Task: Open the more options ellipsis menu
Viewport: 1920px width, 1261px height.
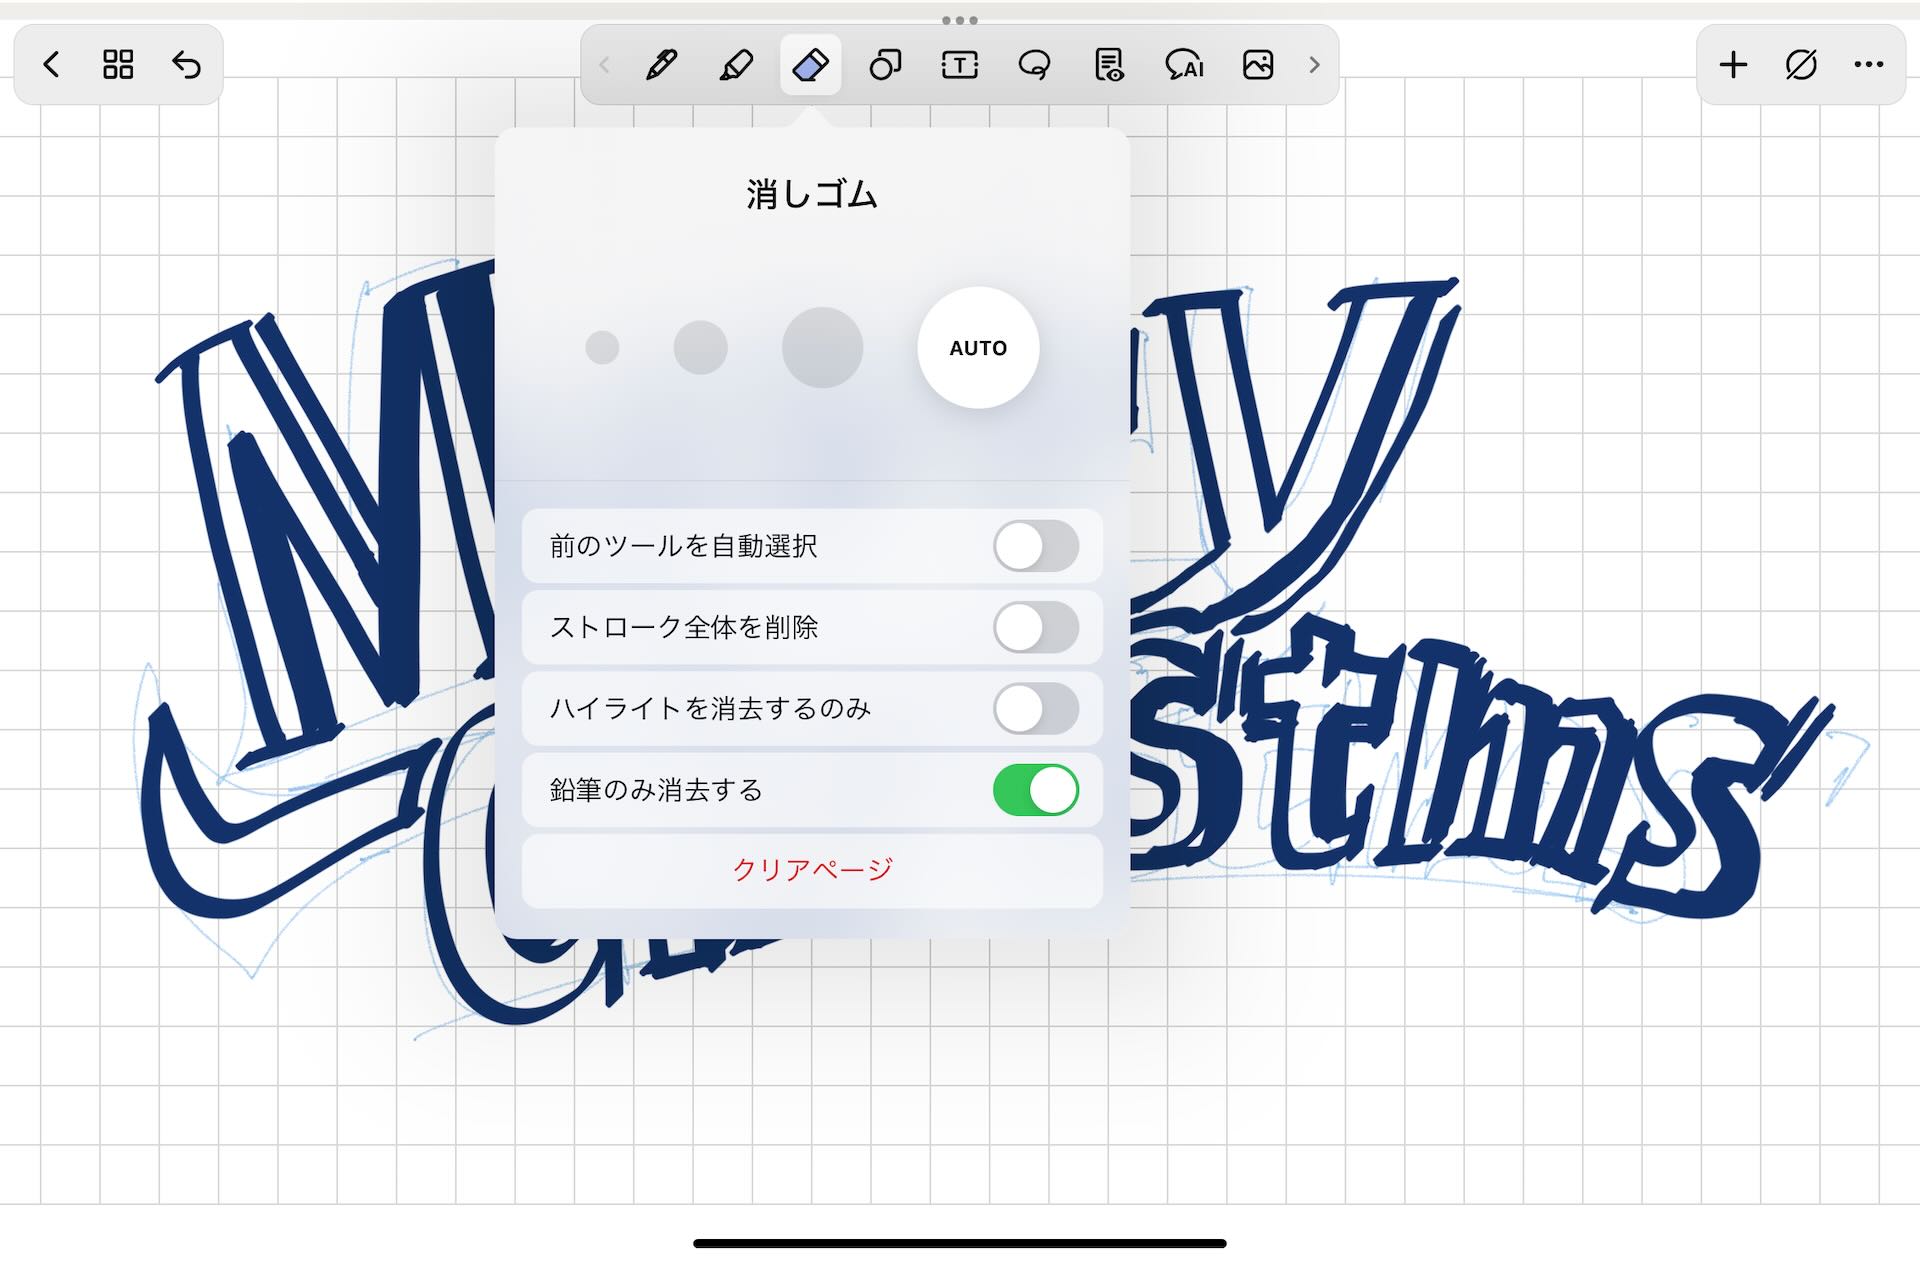Action: [1868, 65]
